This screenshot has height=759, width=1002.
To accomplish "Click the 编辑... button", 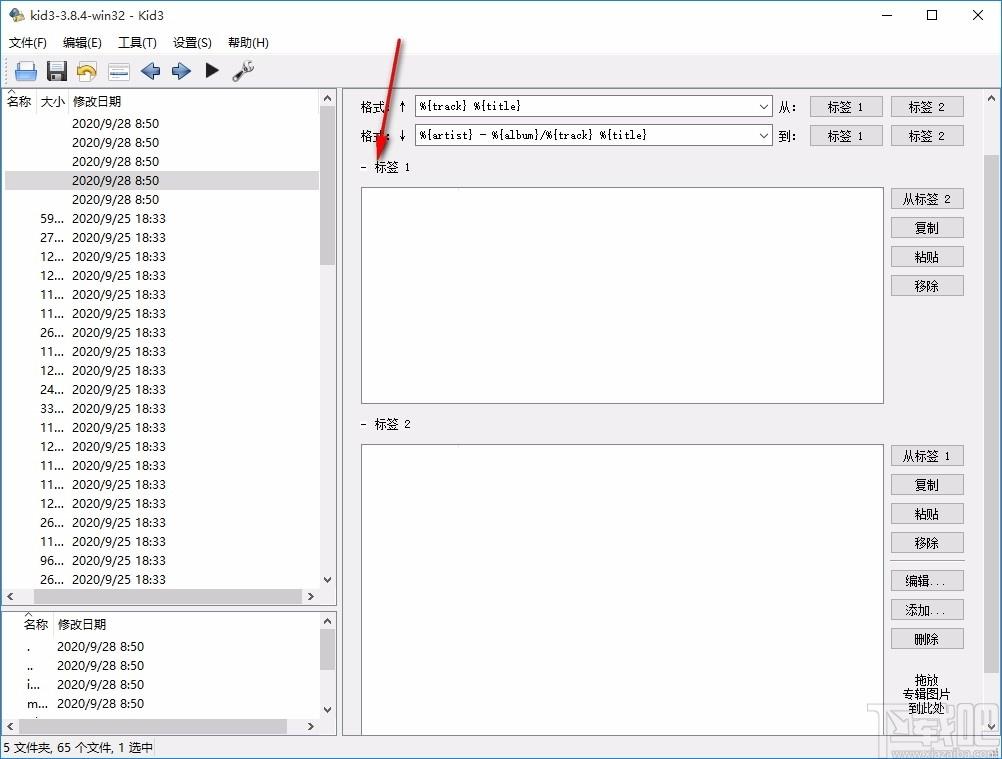I will pos(927,581).
